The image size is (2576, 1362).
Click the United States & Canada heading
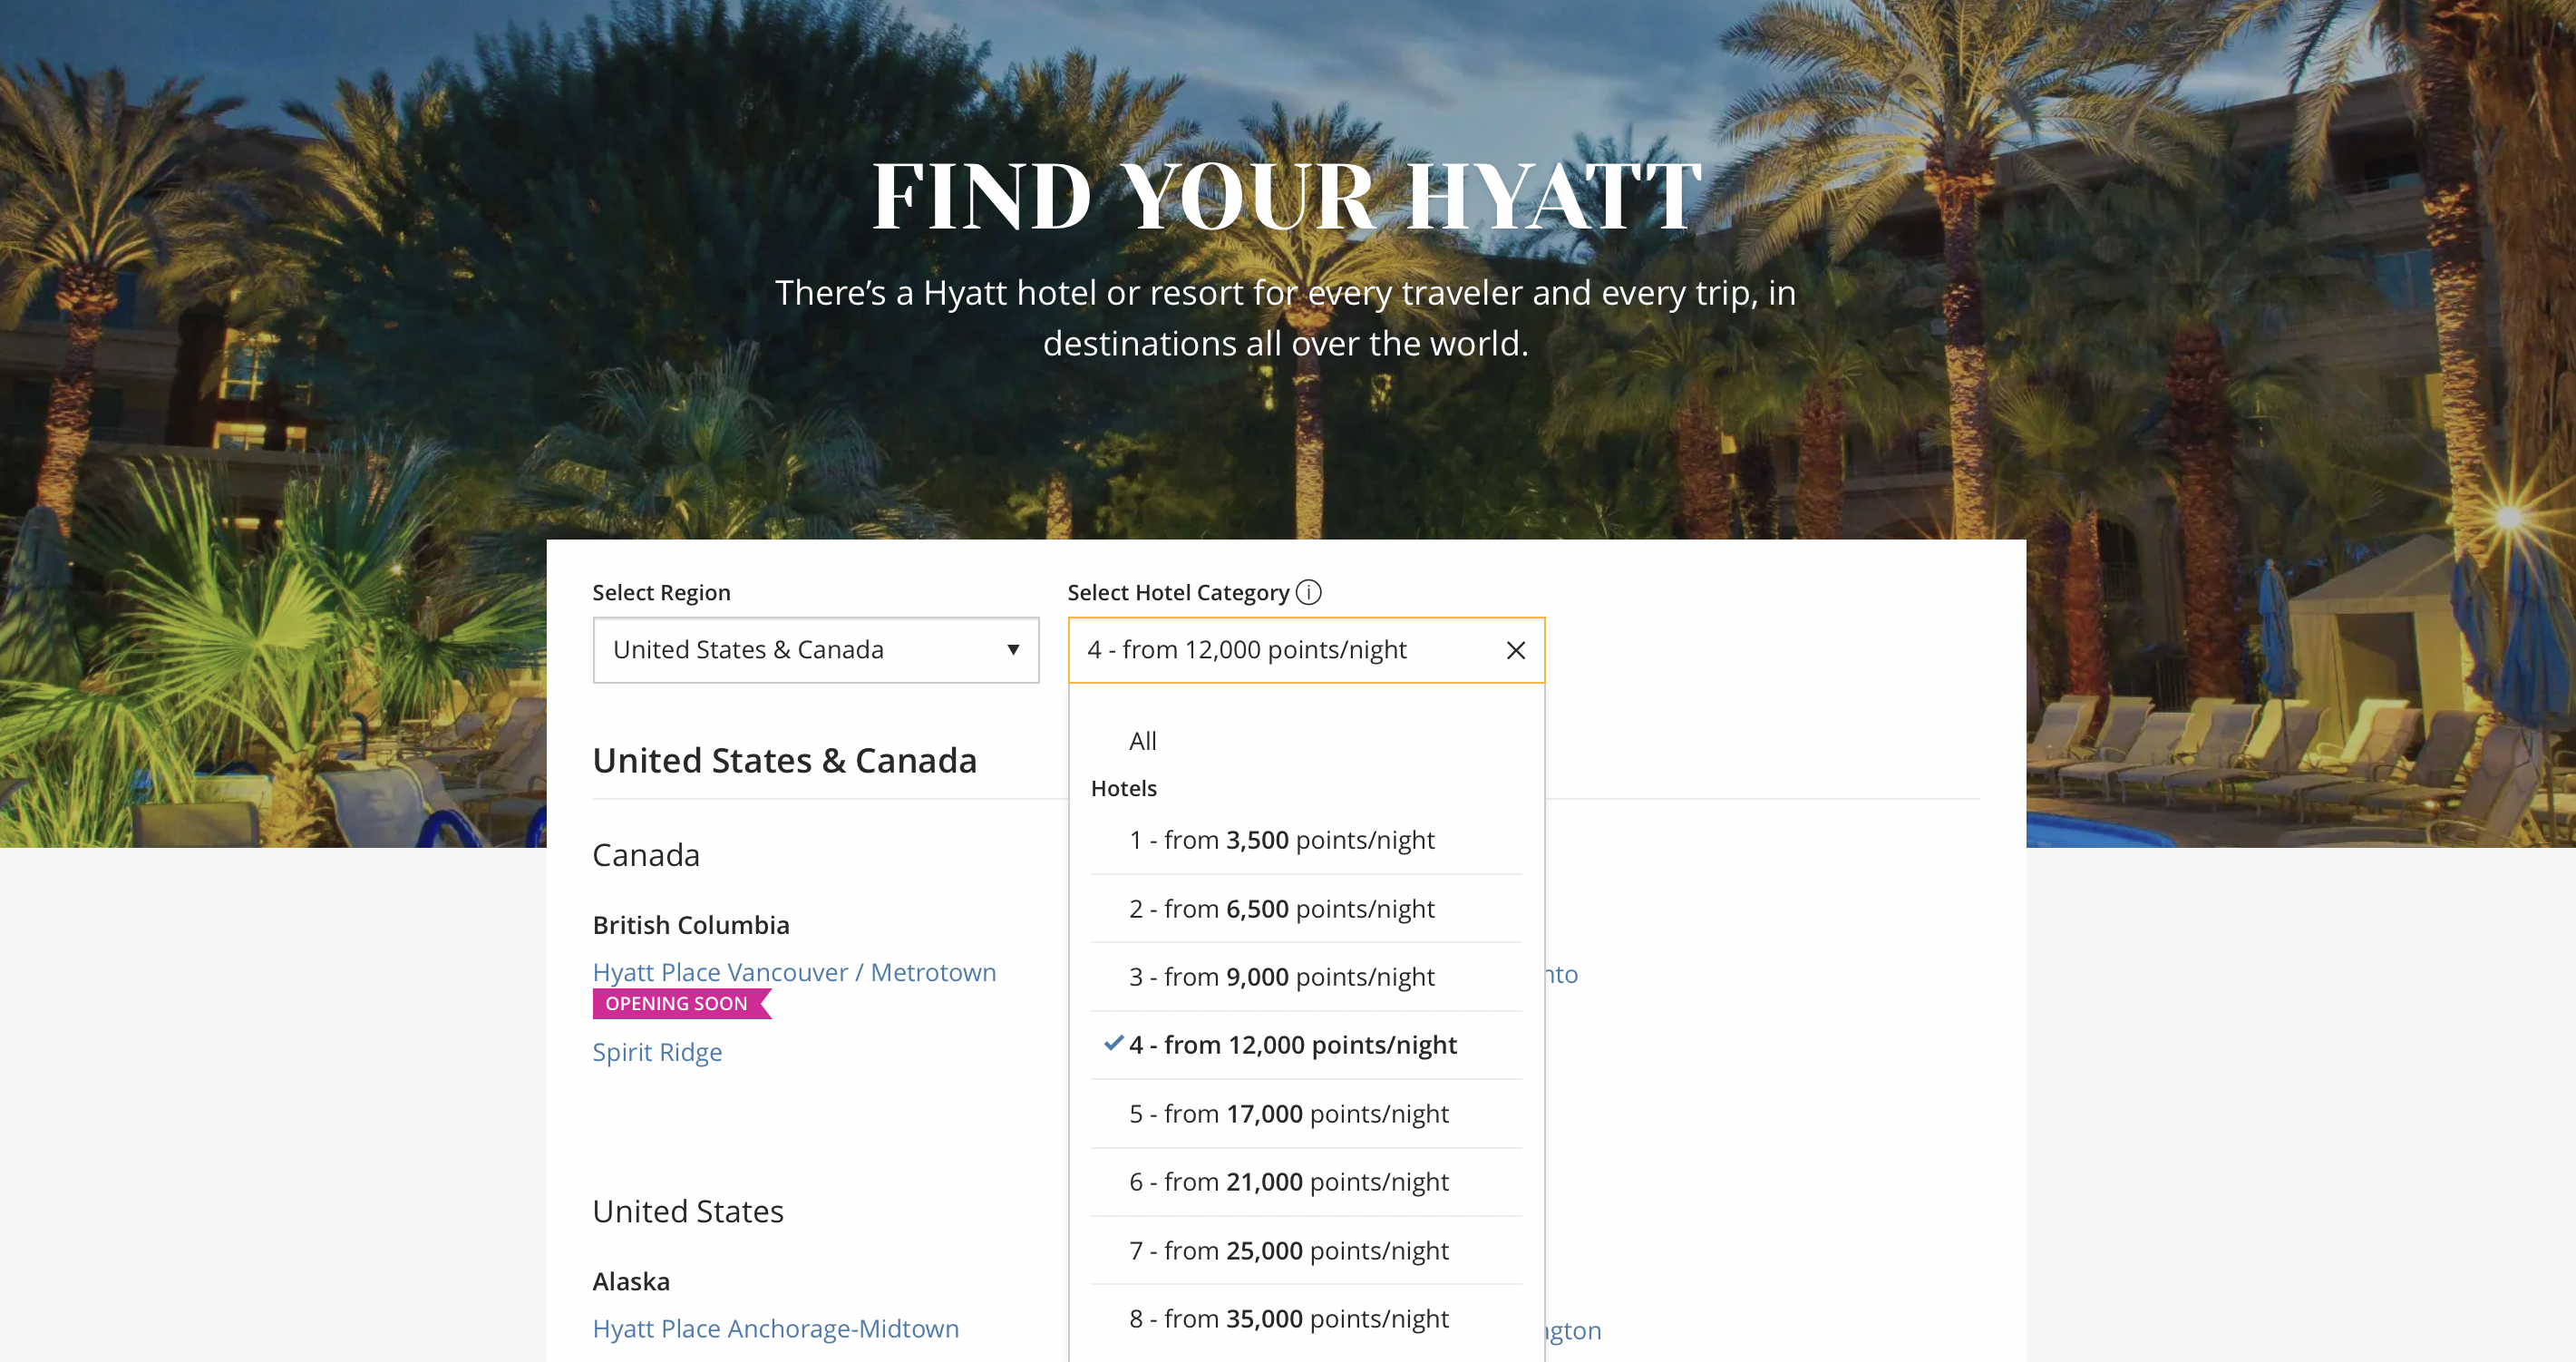(784, 760)
